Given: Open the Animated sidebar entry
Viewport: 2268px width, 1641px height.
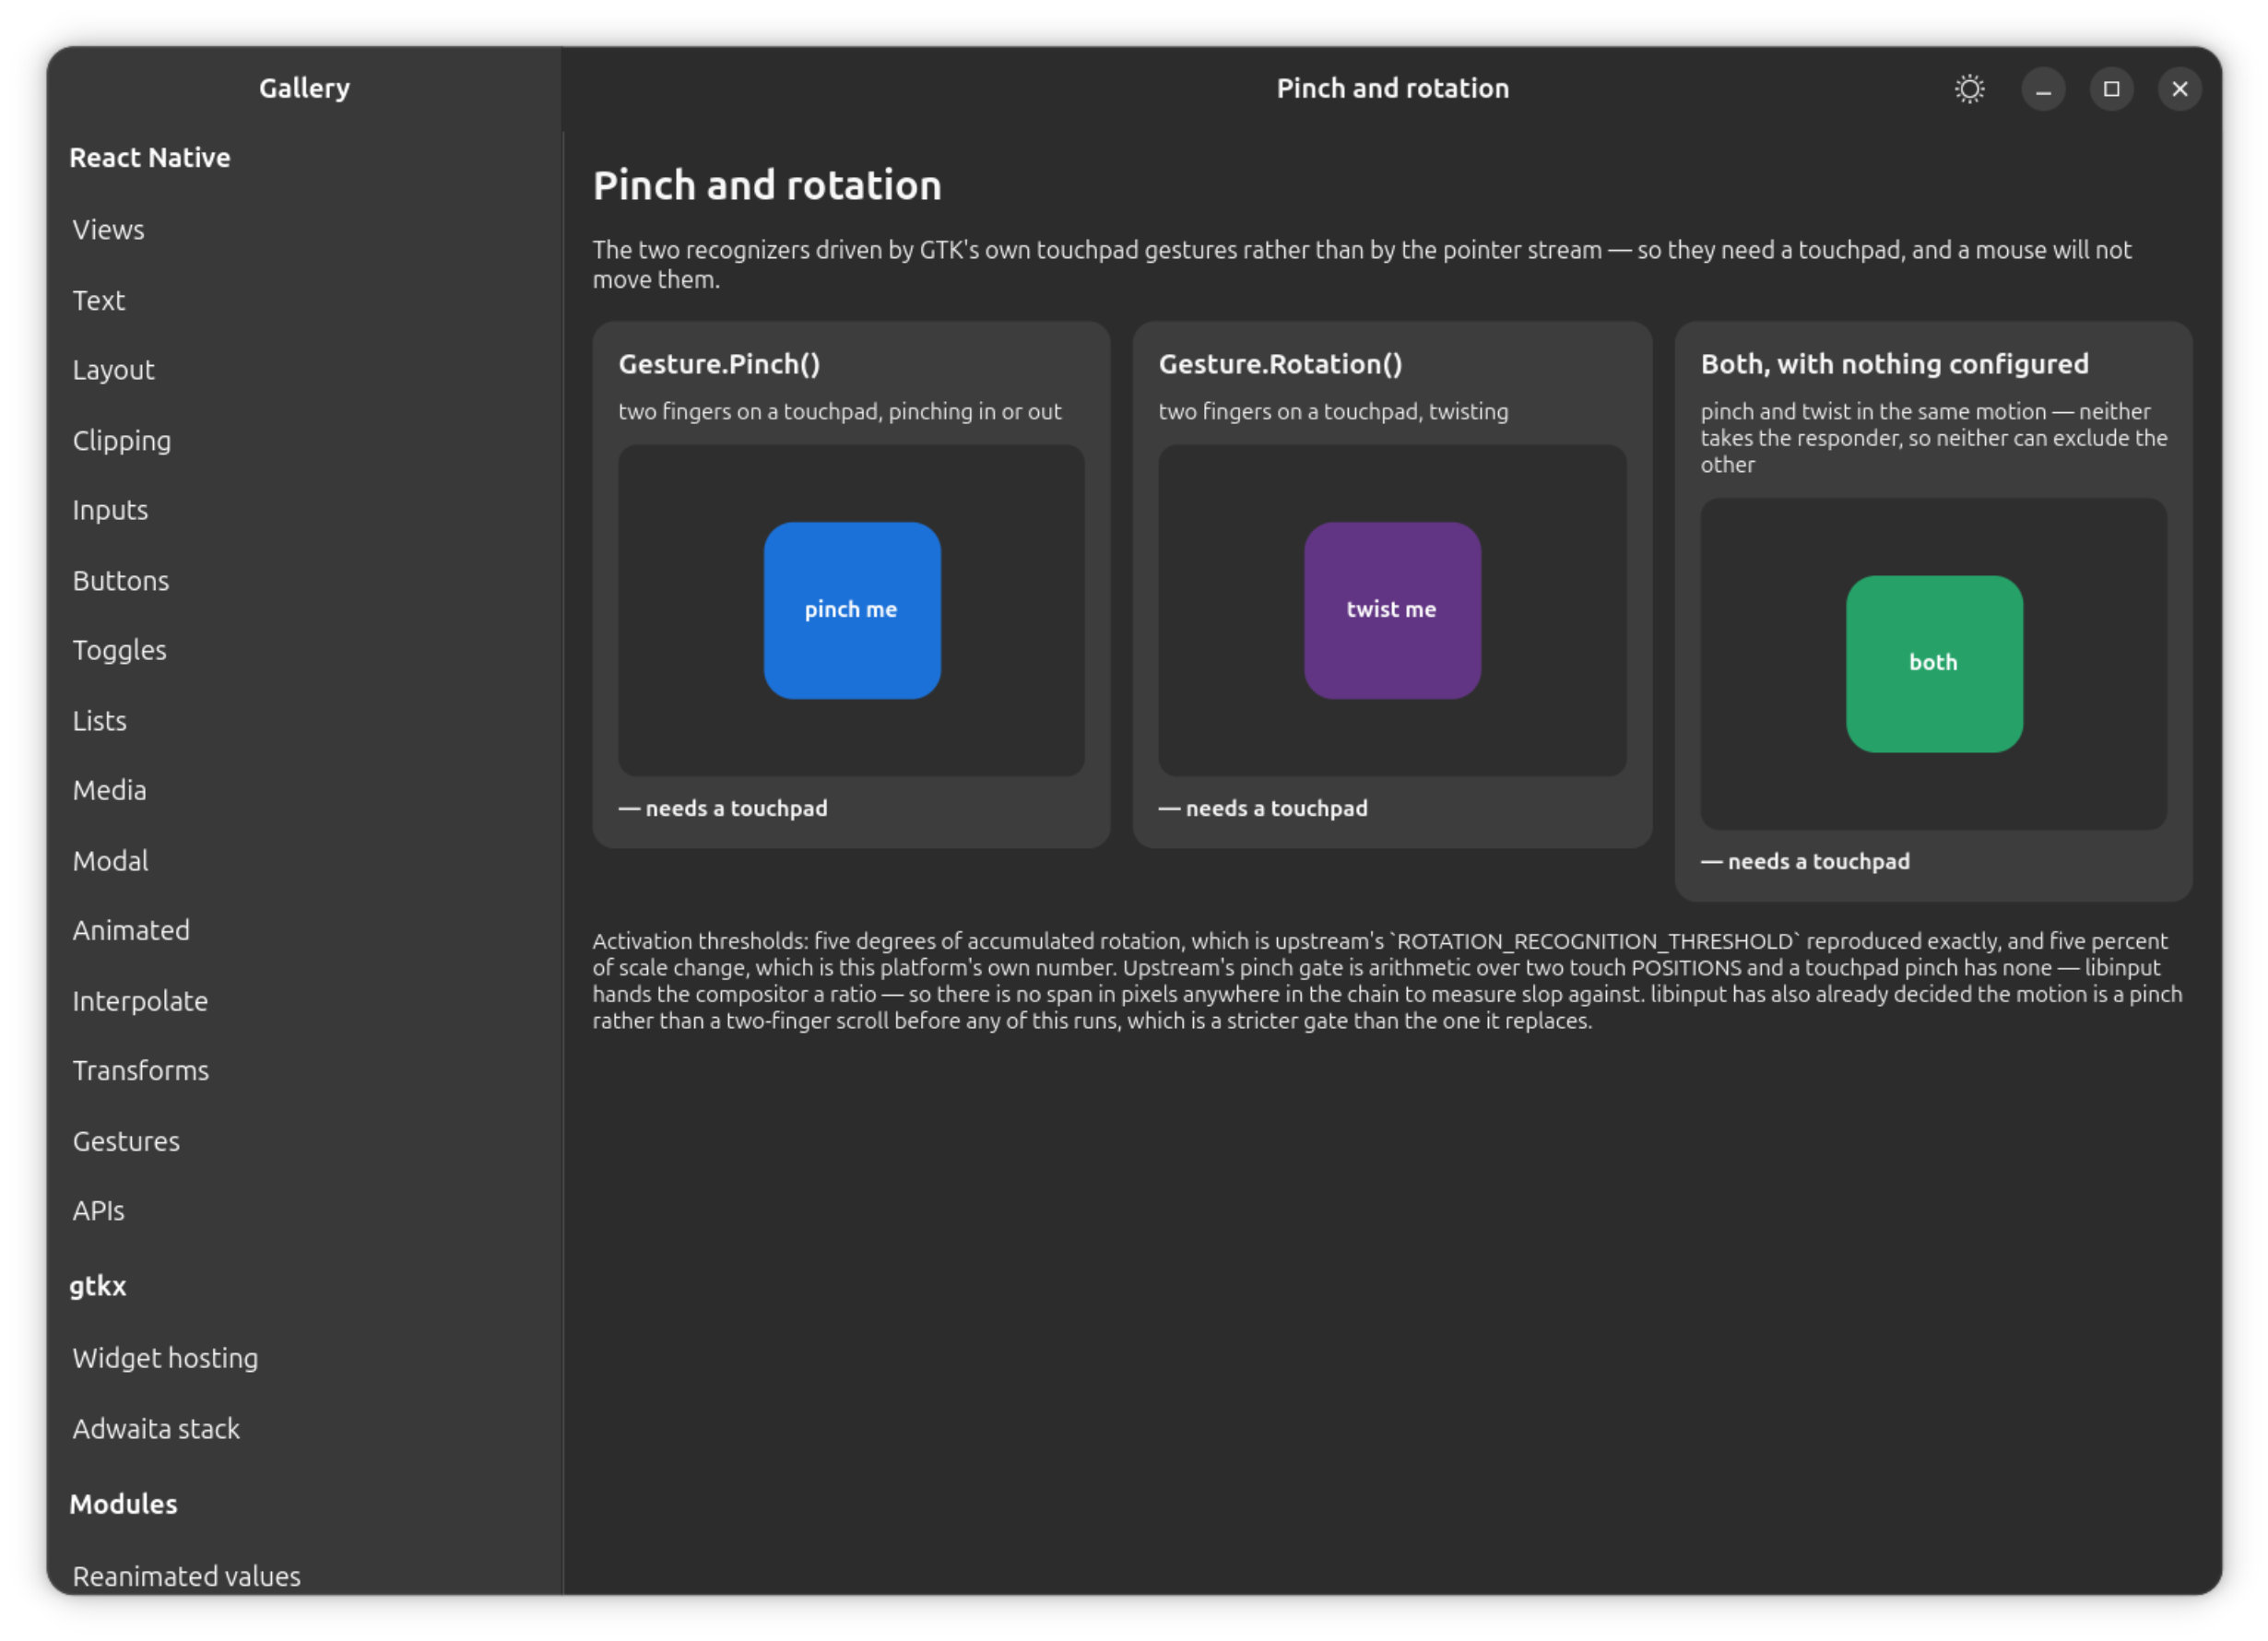Looking at the screenshot, I should tap(304, 930).
